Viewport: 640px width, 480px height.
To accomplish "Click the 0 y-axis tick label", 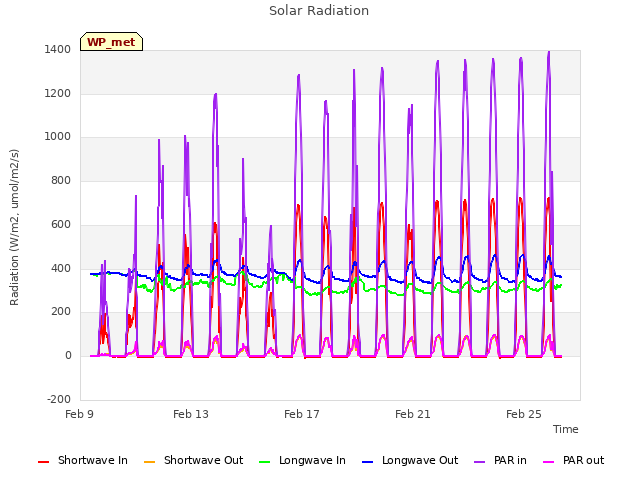I will coord(68,356).
